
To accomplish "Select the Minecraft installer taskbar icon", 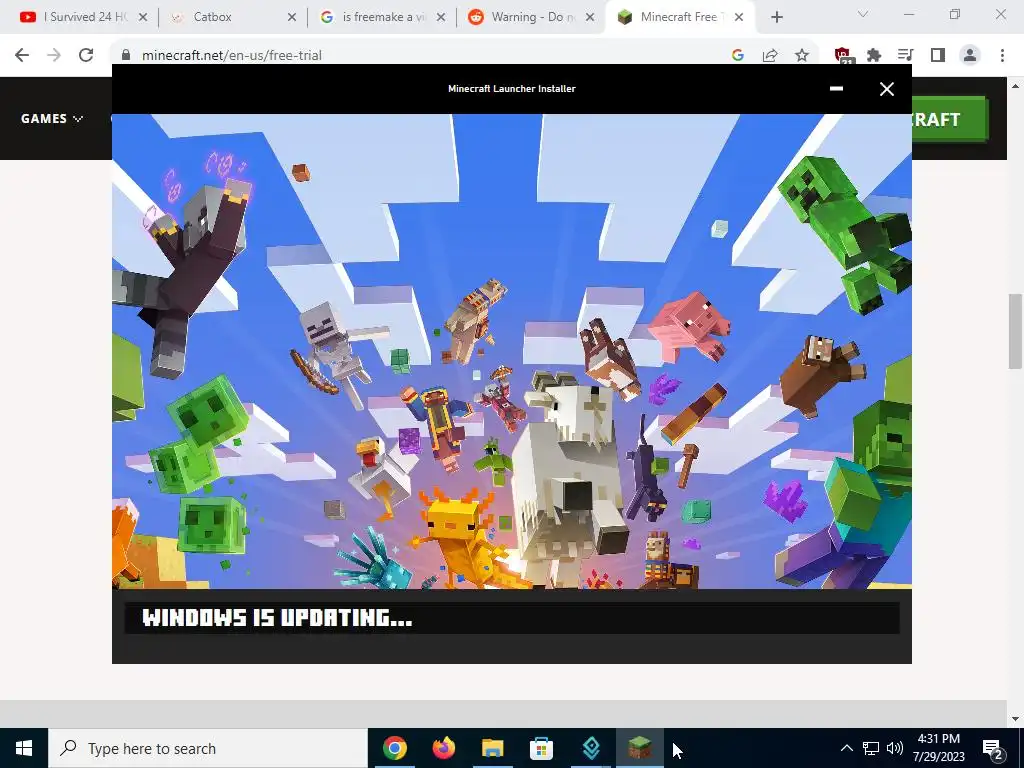I will [640, 748].
